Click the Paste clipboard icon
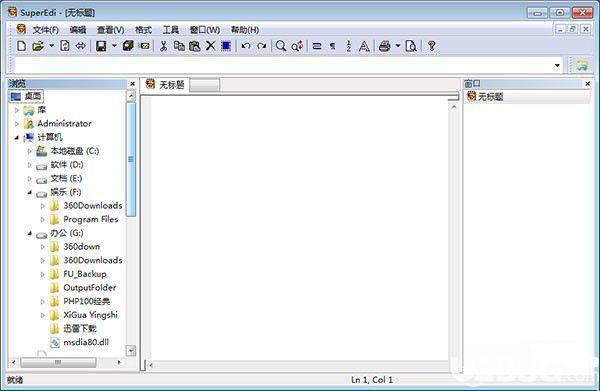The image size is (600, 391). coord(195,46)
